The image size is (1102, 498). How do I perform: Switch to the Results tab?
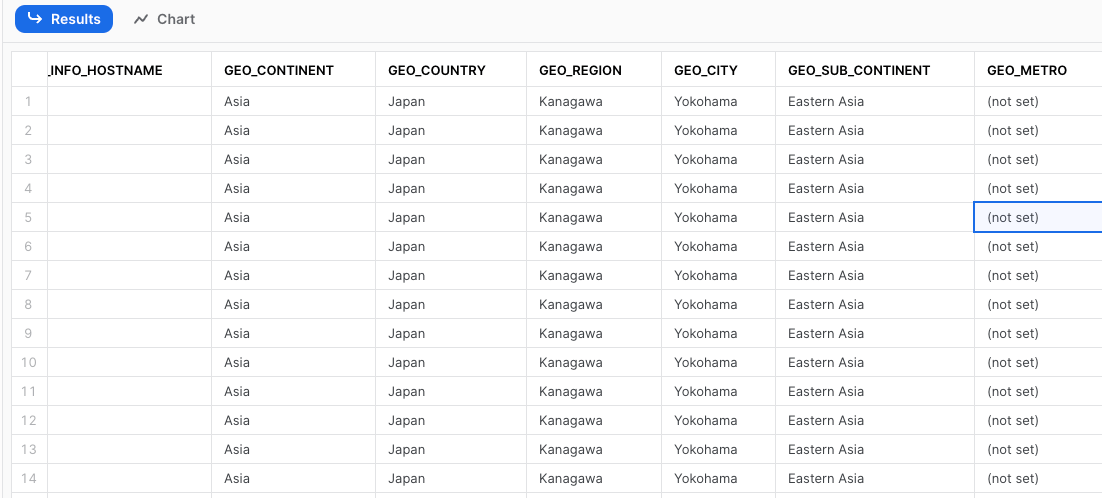coord(64,19)
